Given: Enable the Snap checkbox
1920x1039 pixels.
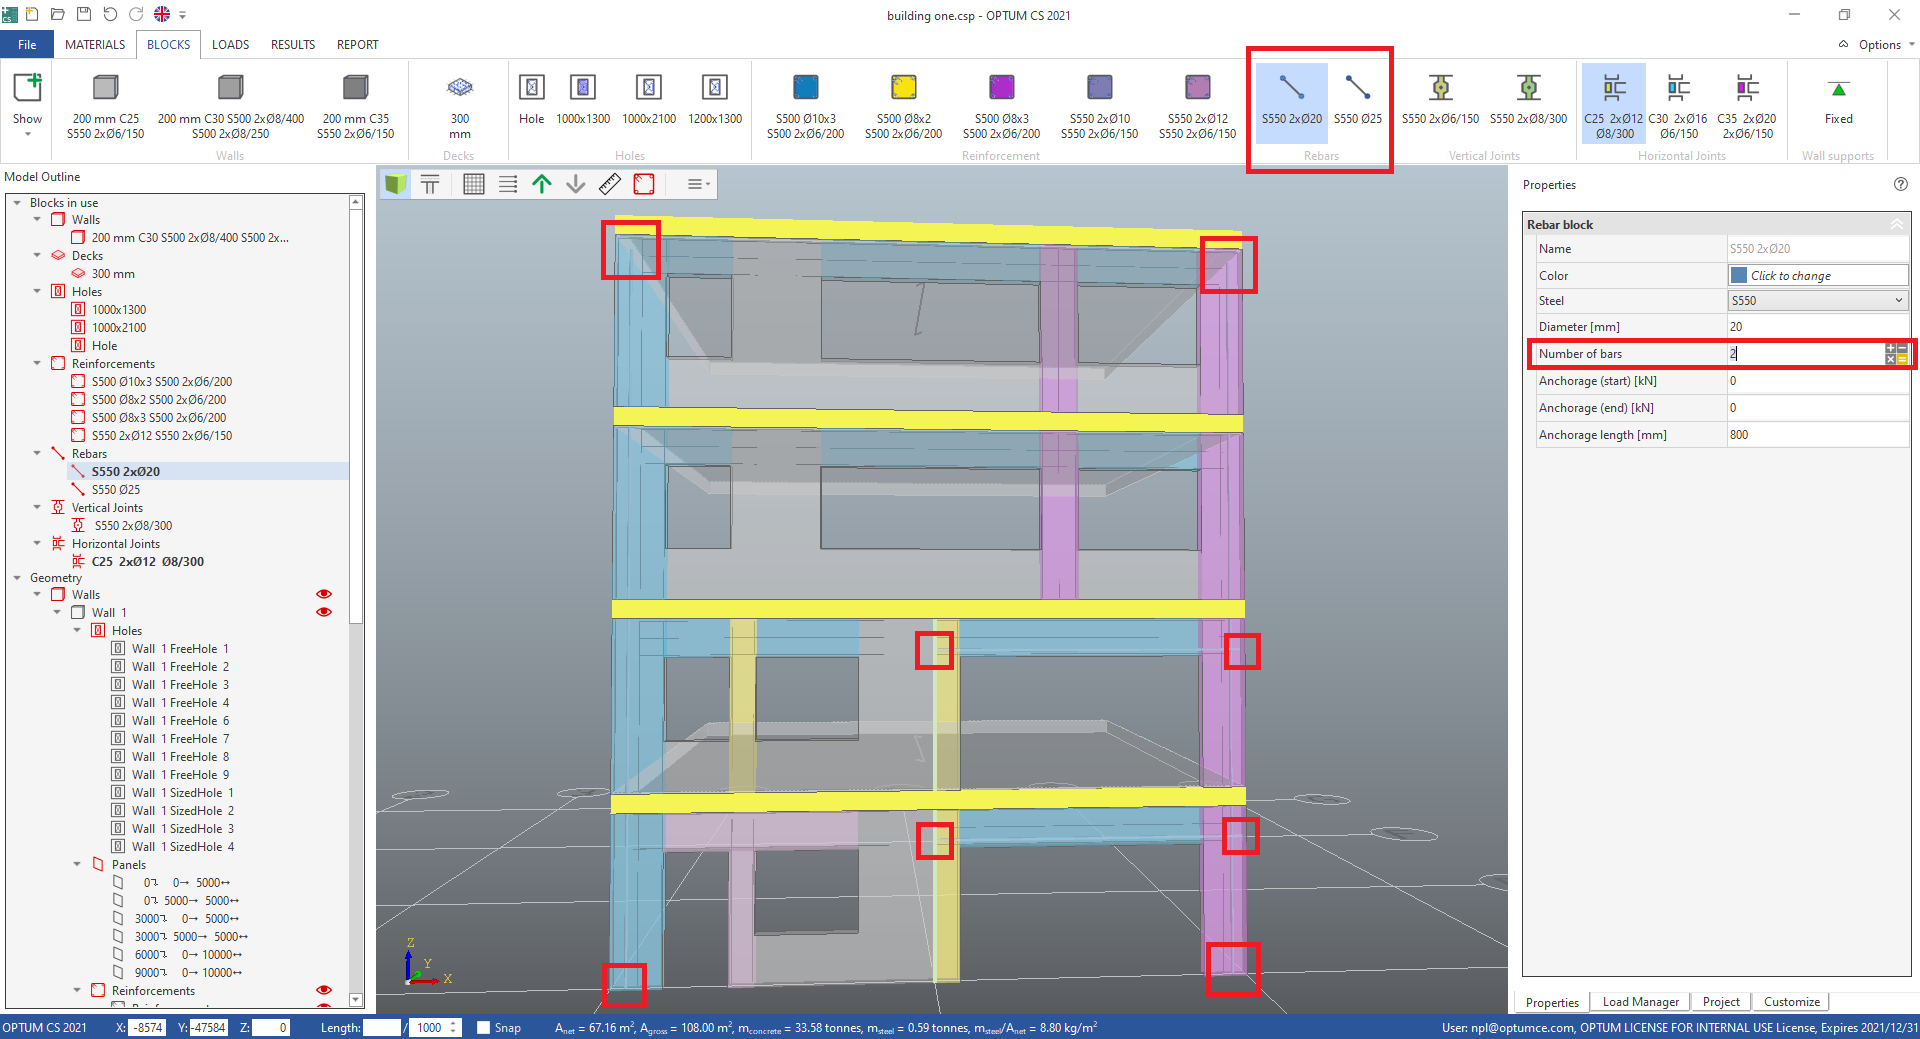Looking at the screenshot, I should (484, 1027).
